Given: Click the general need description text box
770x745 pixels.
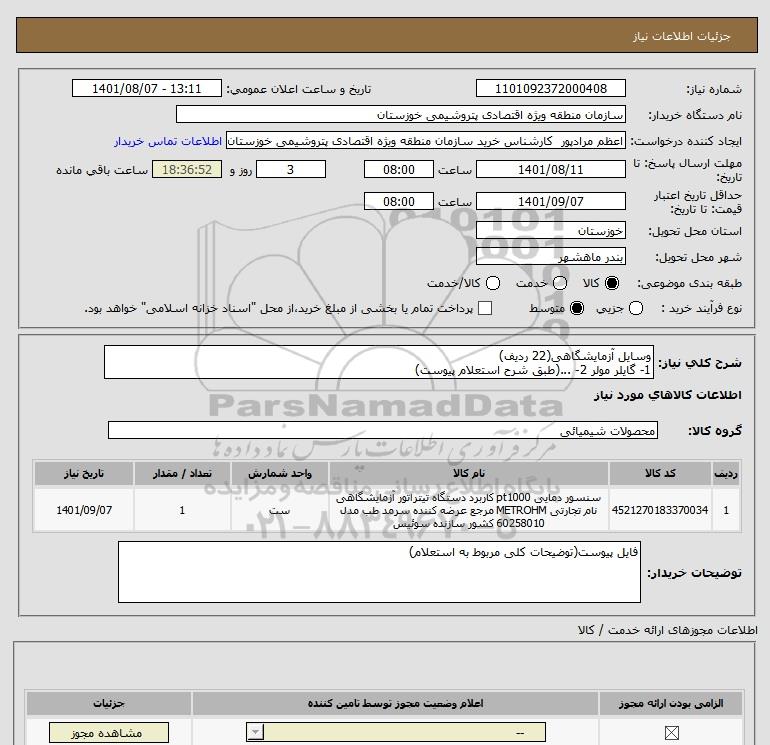Looking at the screenshot, I should 379,362.
